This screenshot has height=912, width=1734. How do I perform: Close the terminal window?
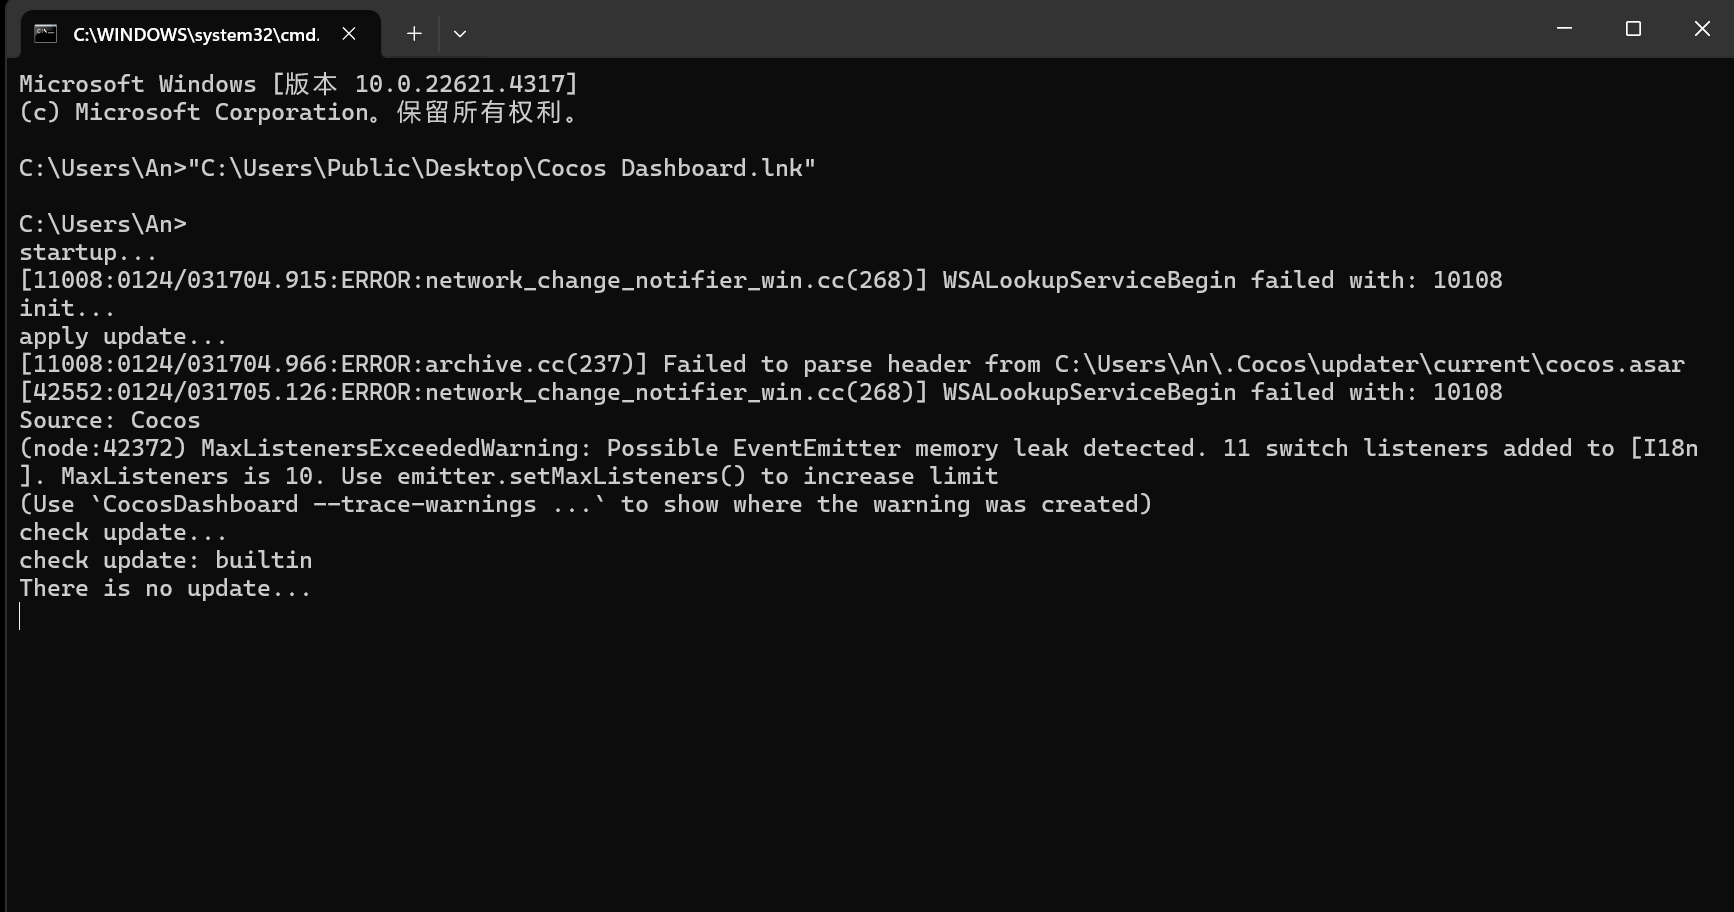pos(1702,29)
